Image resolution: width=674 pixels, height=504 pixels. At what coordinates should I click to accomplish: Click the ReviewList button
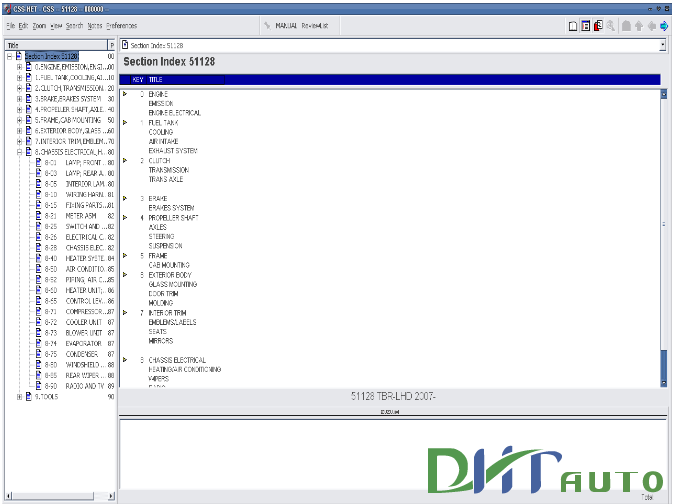315,26
